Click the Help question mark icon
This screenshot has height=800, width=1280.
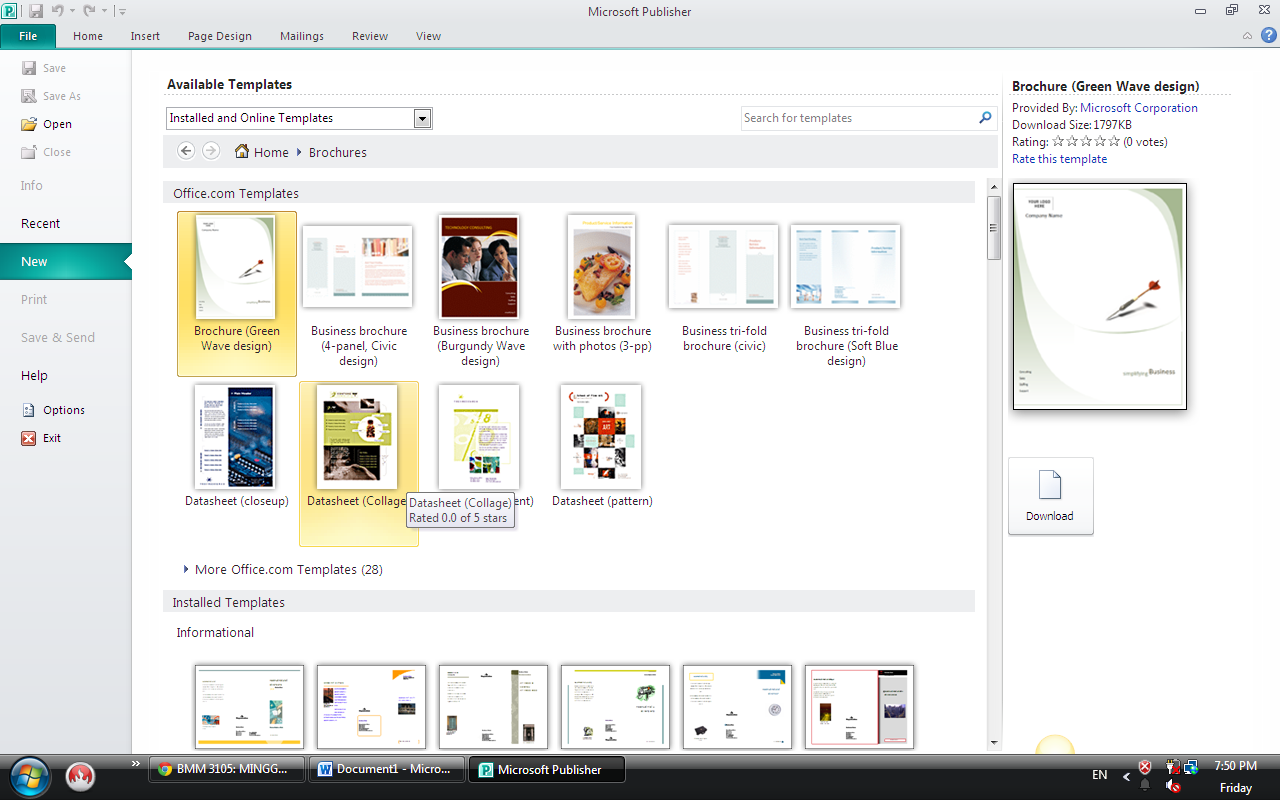pos(1269,35)
